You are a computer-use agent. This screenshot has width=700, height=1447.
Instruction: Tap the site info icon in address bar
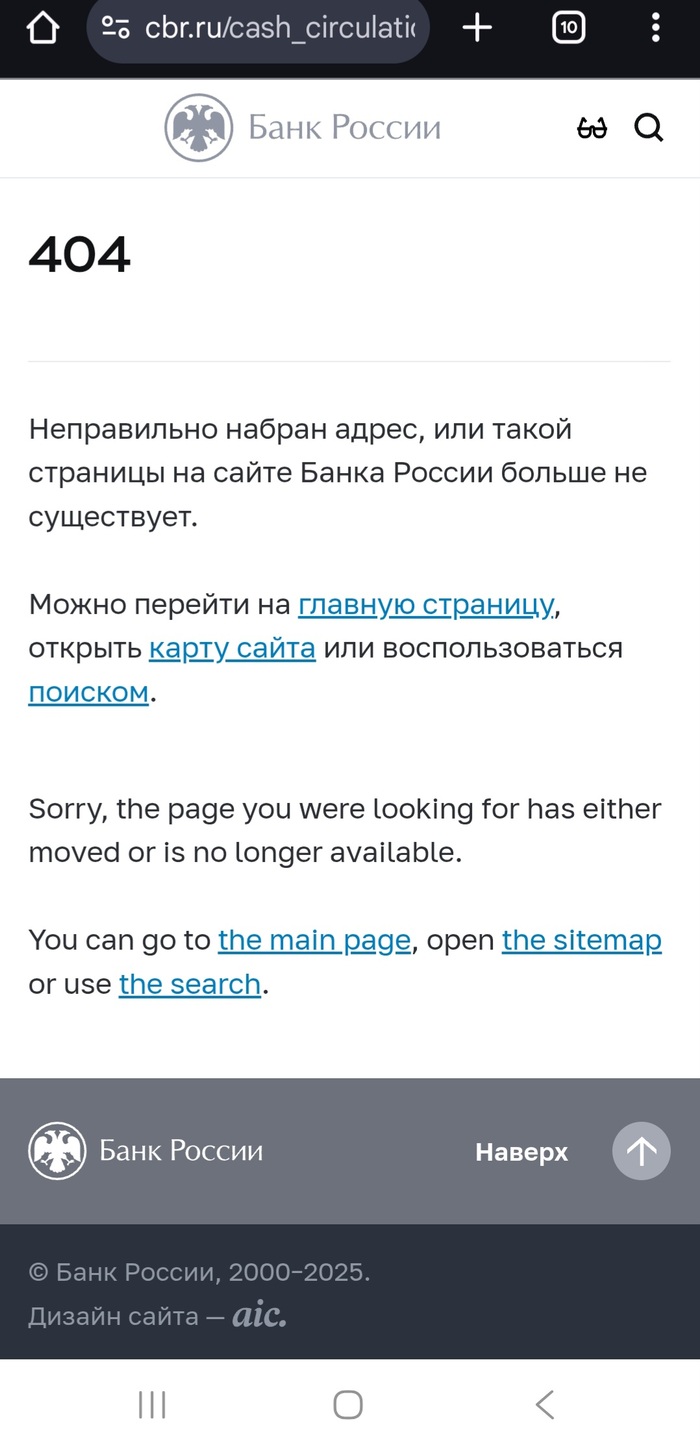(116, 29)
